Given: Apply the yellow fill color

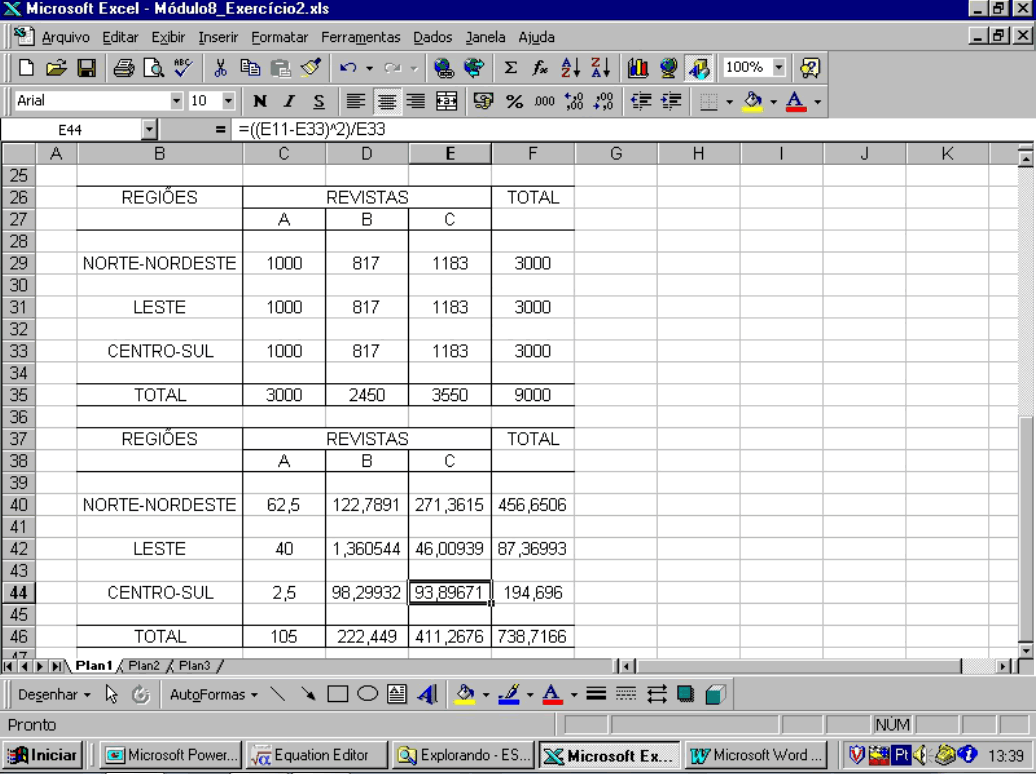Looking at the screenshot, I should 464,694.
